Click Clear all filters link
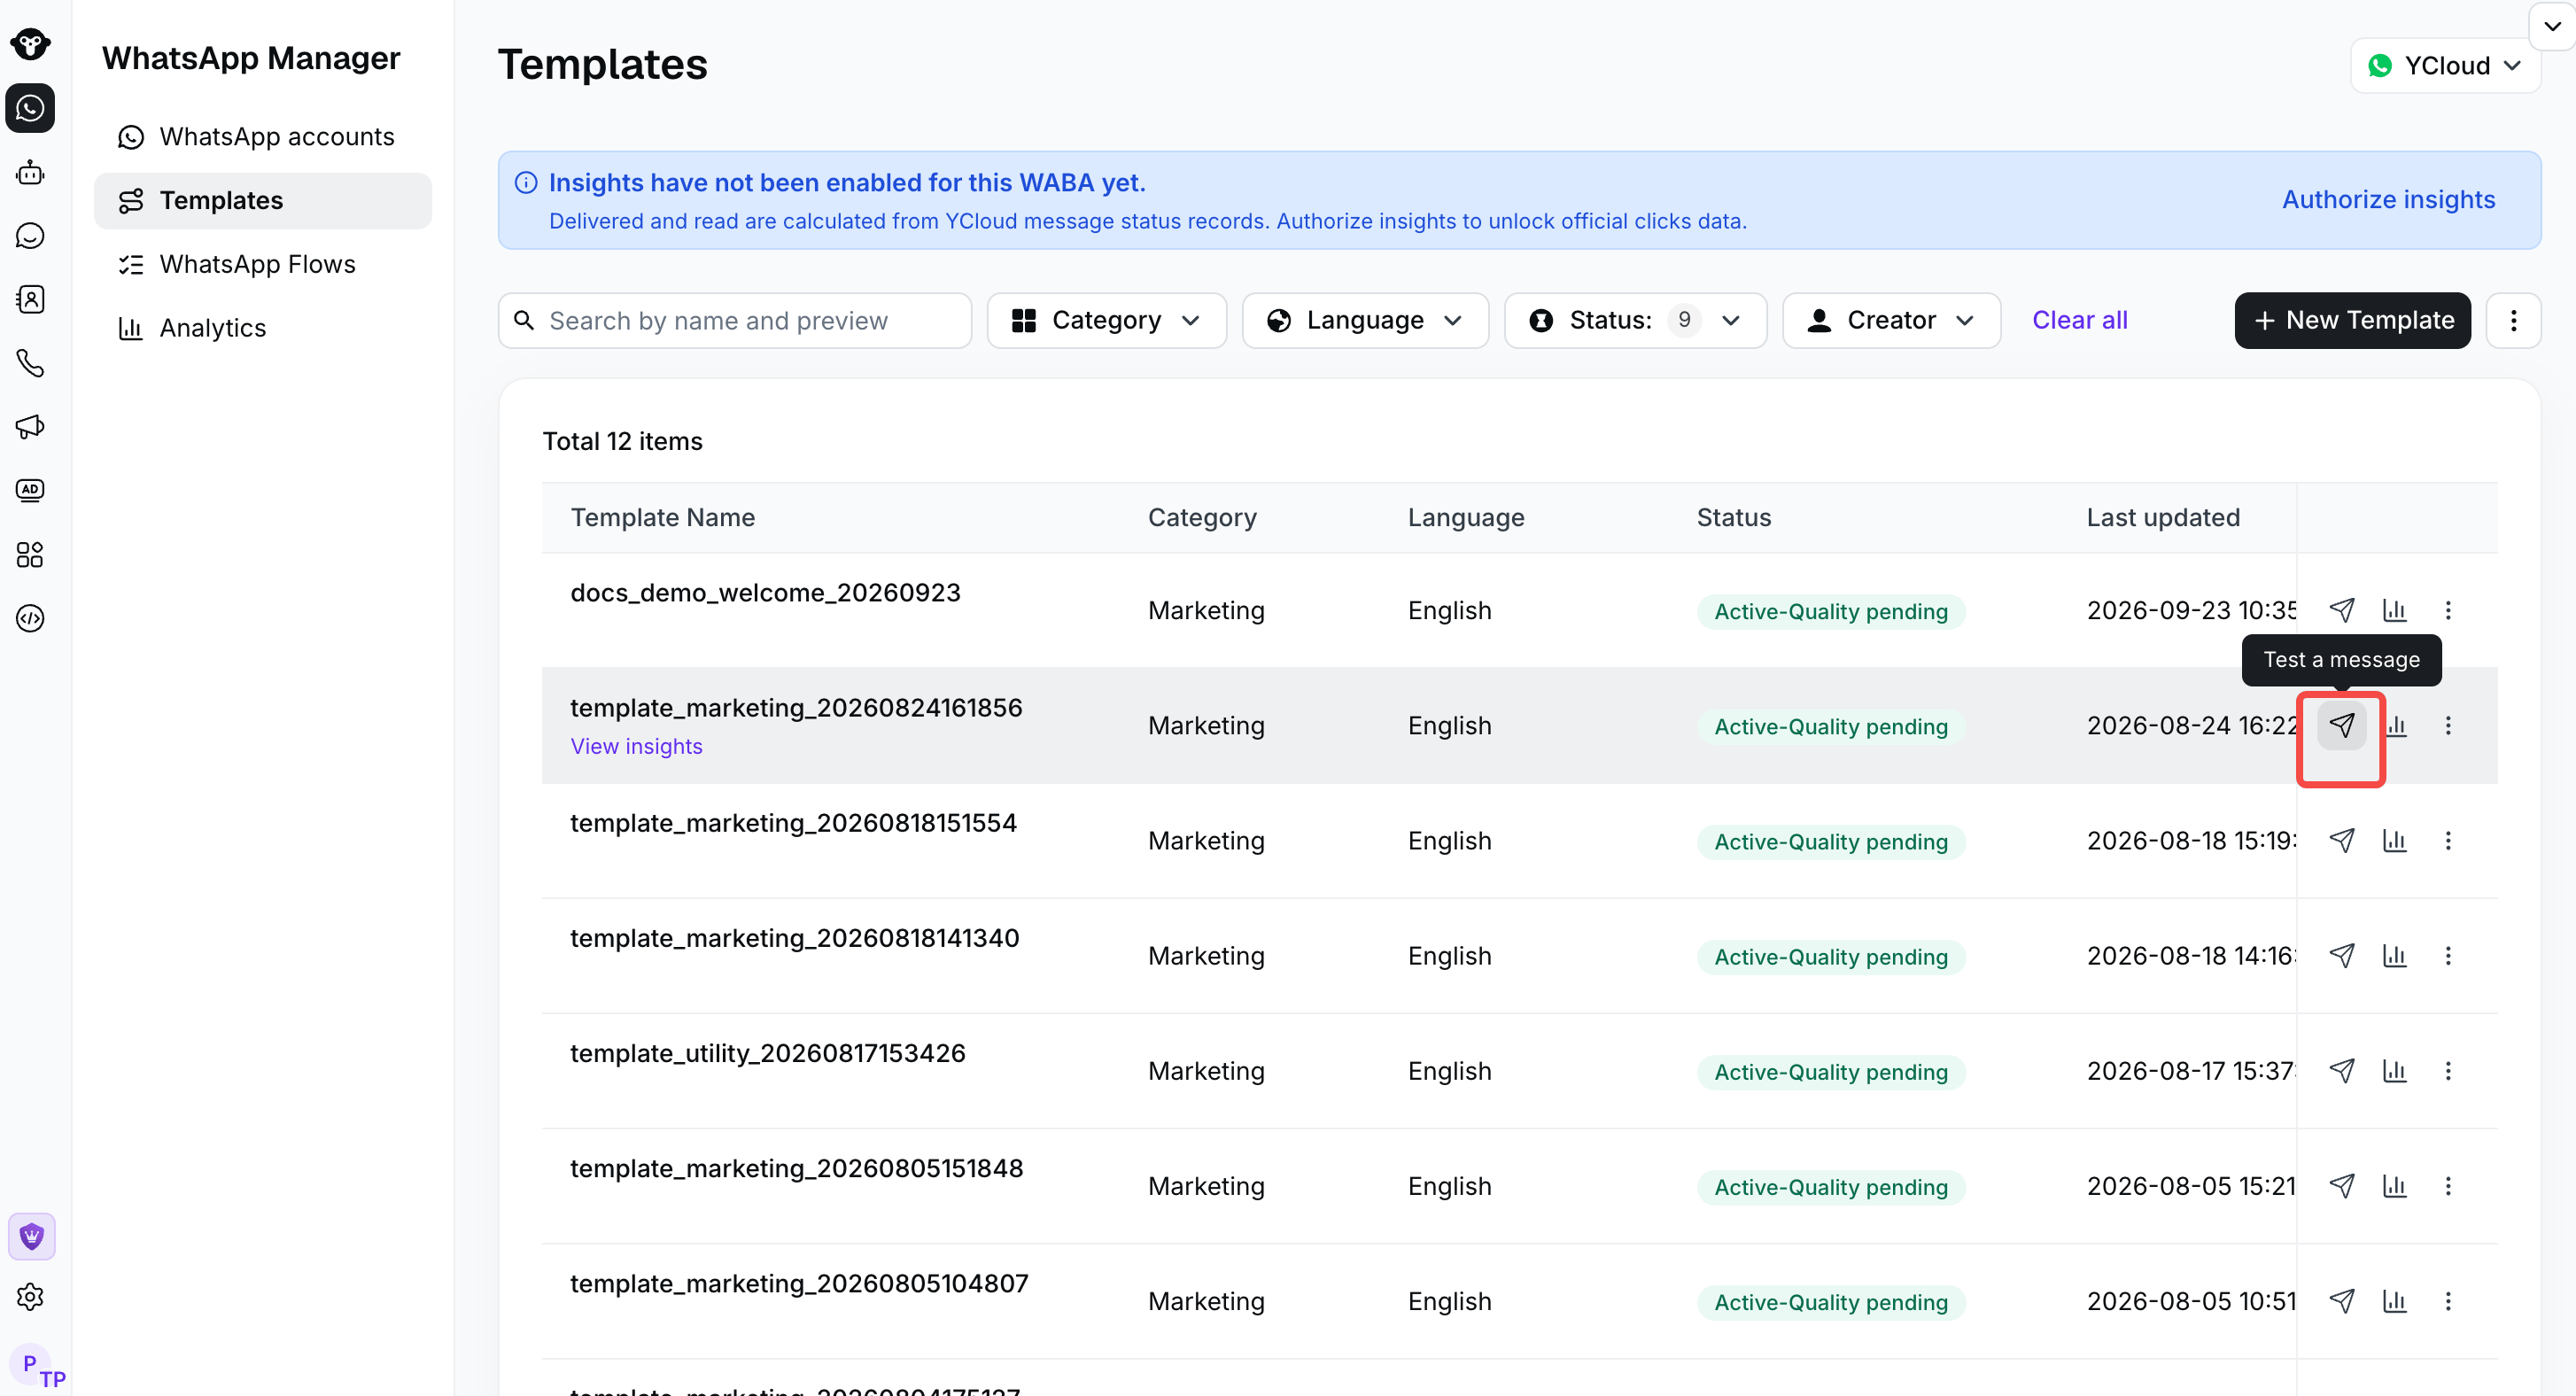The image size is (2576, 1396). pos(2079,320)
